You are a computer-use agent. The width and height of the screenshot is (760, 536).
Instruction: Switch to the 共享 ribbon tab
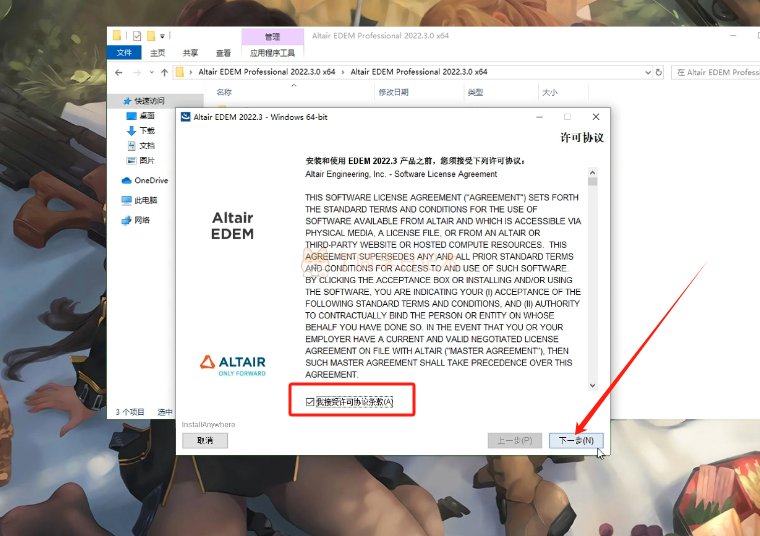tap(190, 53)
